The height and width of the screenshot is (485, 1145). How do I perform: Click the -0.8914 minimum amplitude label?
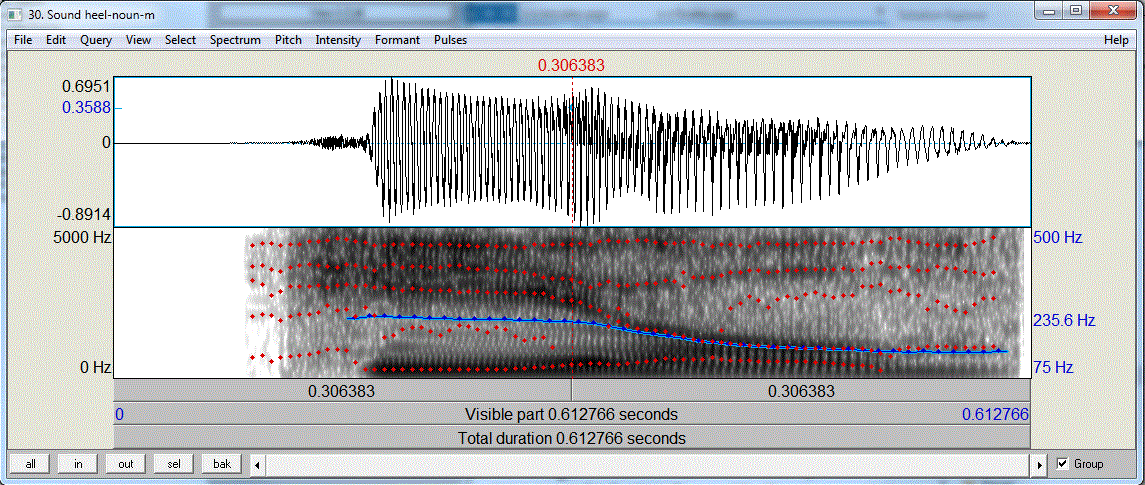tap(84, 214)
